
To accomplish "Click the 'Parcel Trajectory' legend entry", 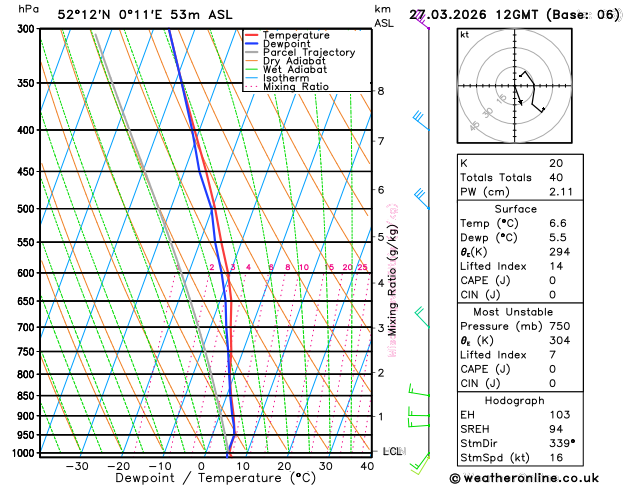I will point(300,53).
